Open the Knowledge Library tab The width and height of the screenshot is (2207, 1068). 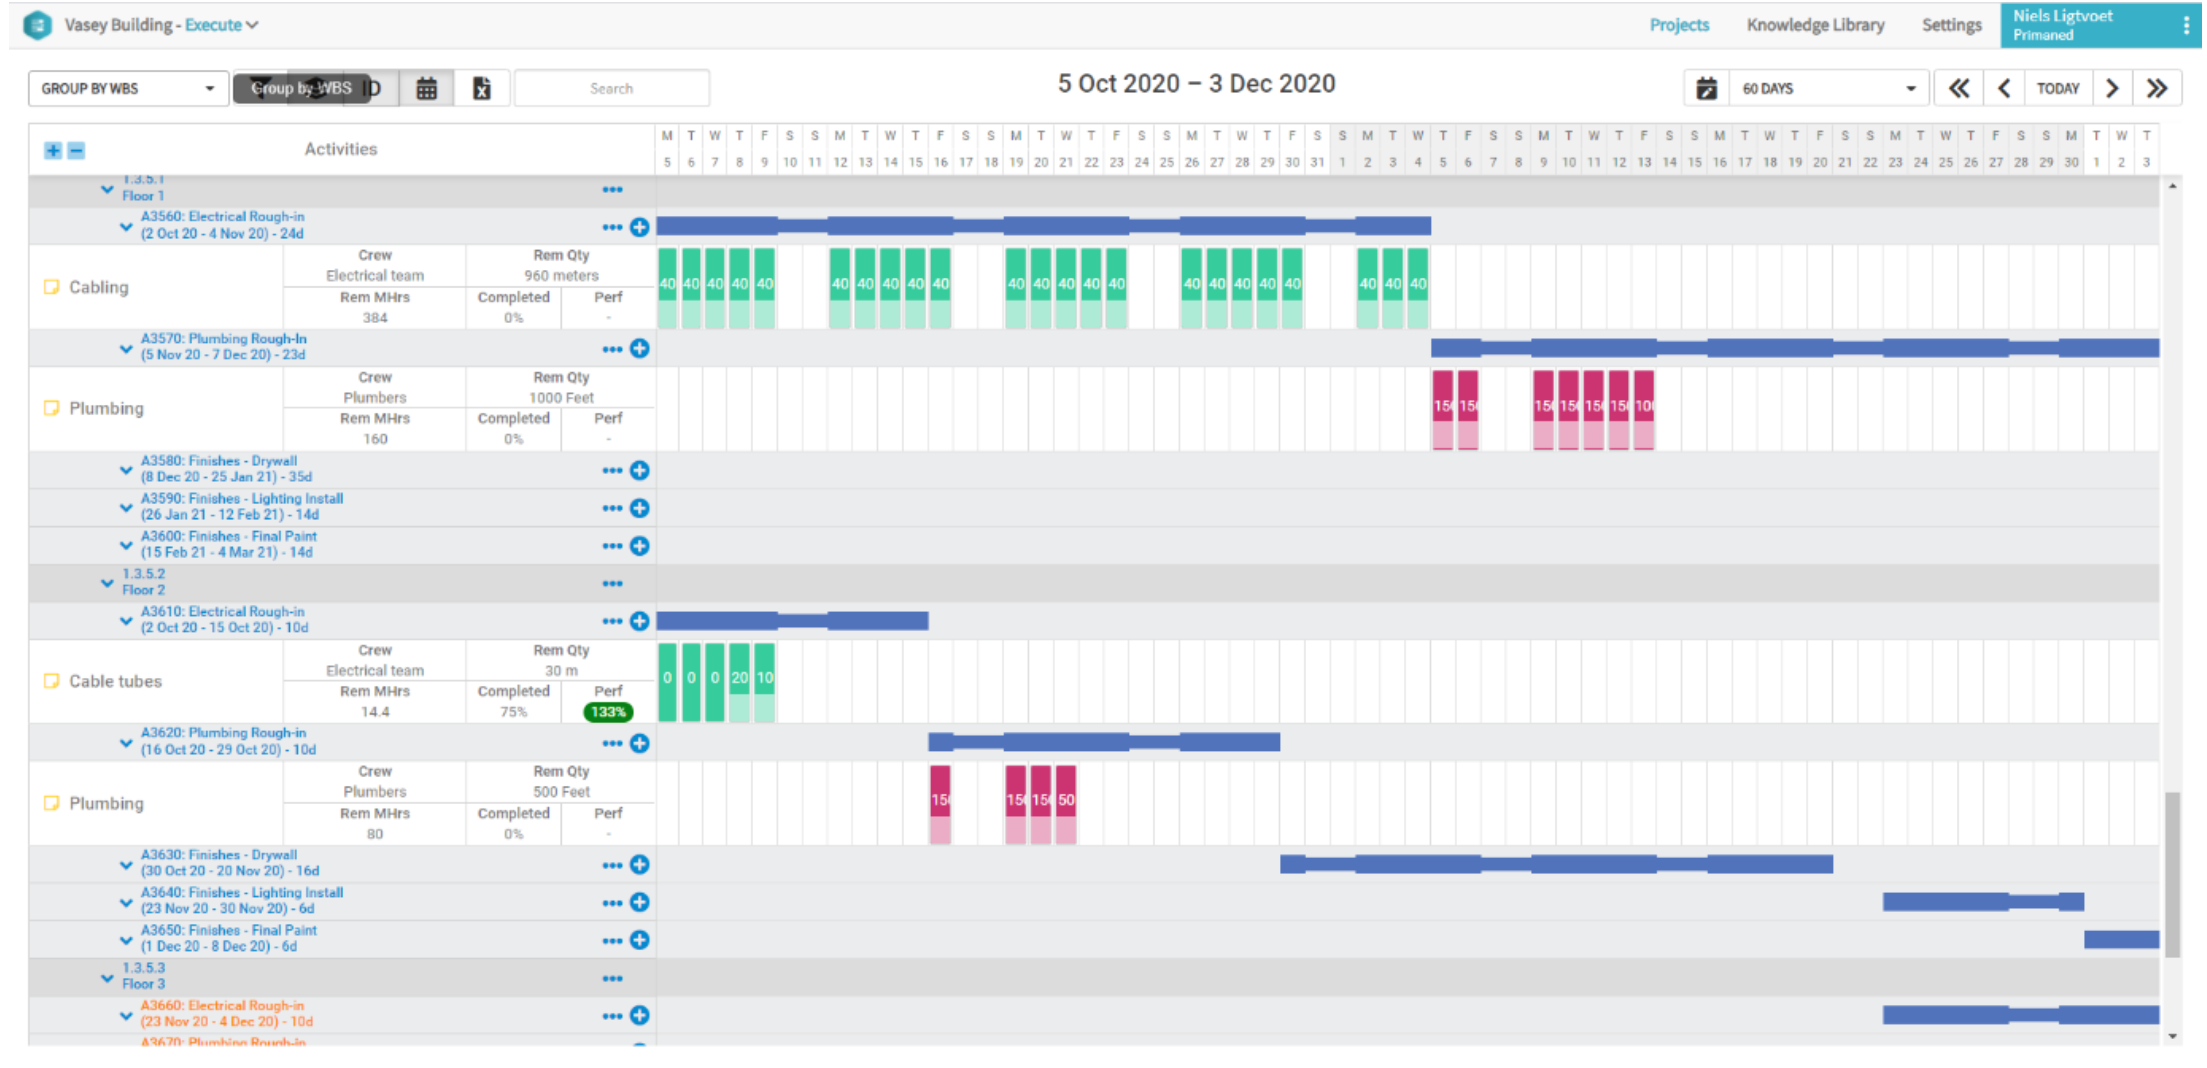click(1814, 25)
